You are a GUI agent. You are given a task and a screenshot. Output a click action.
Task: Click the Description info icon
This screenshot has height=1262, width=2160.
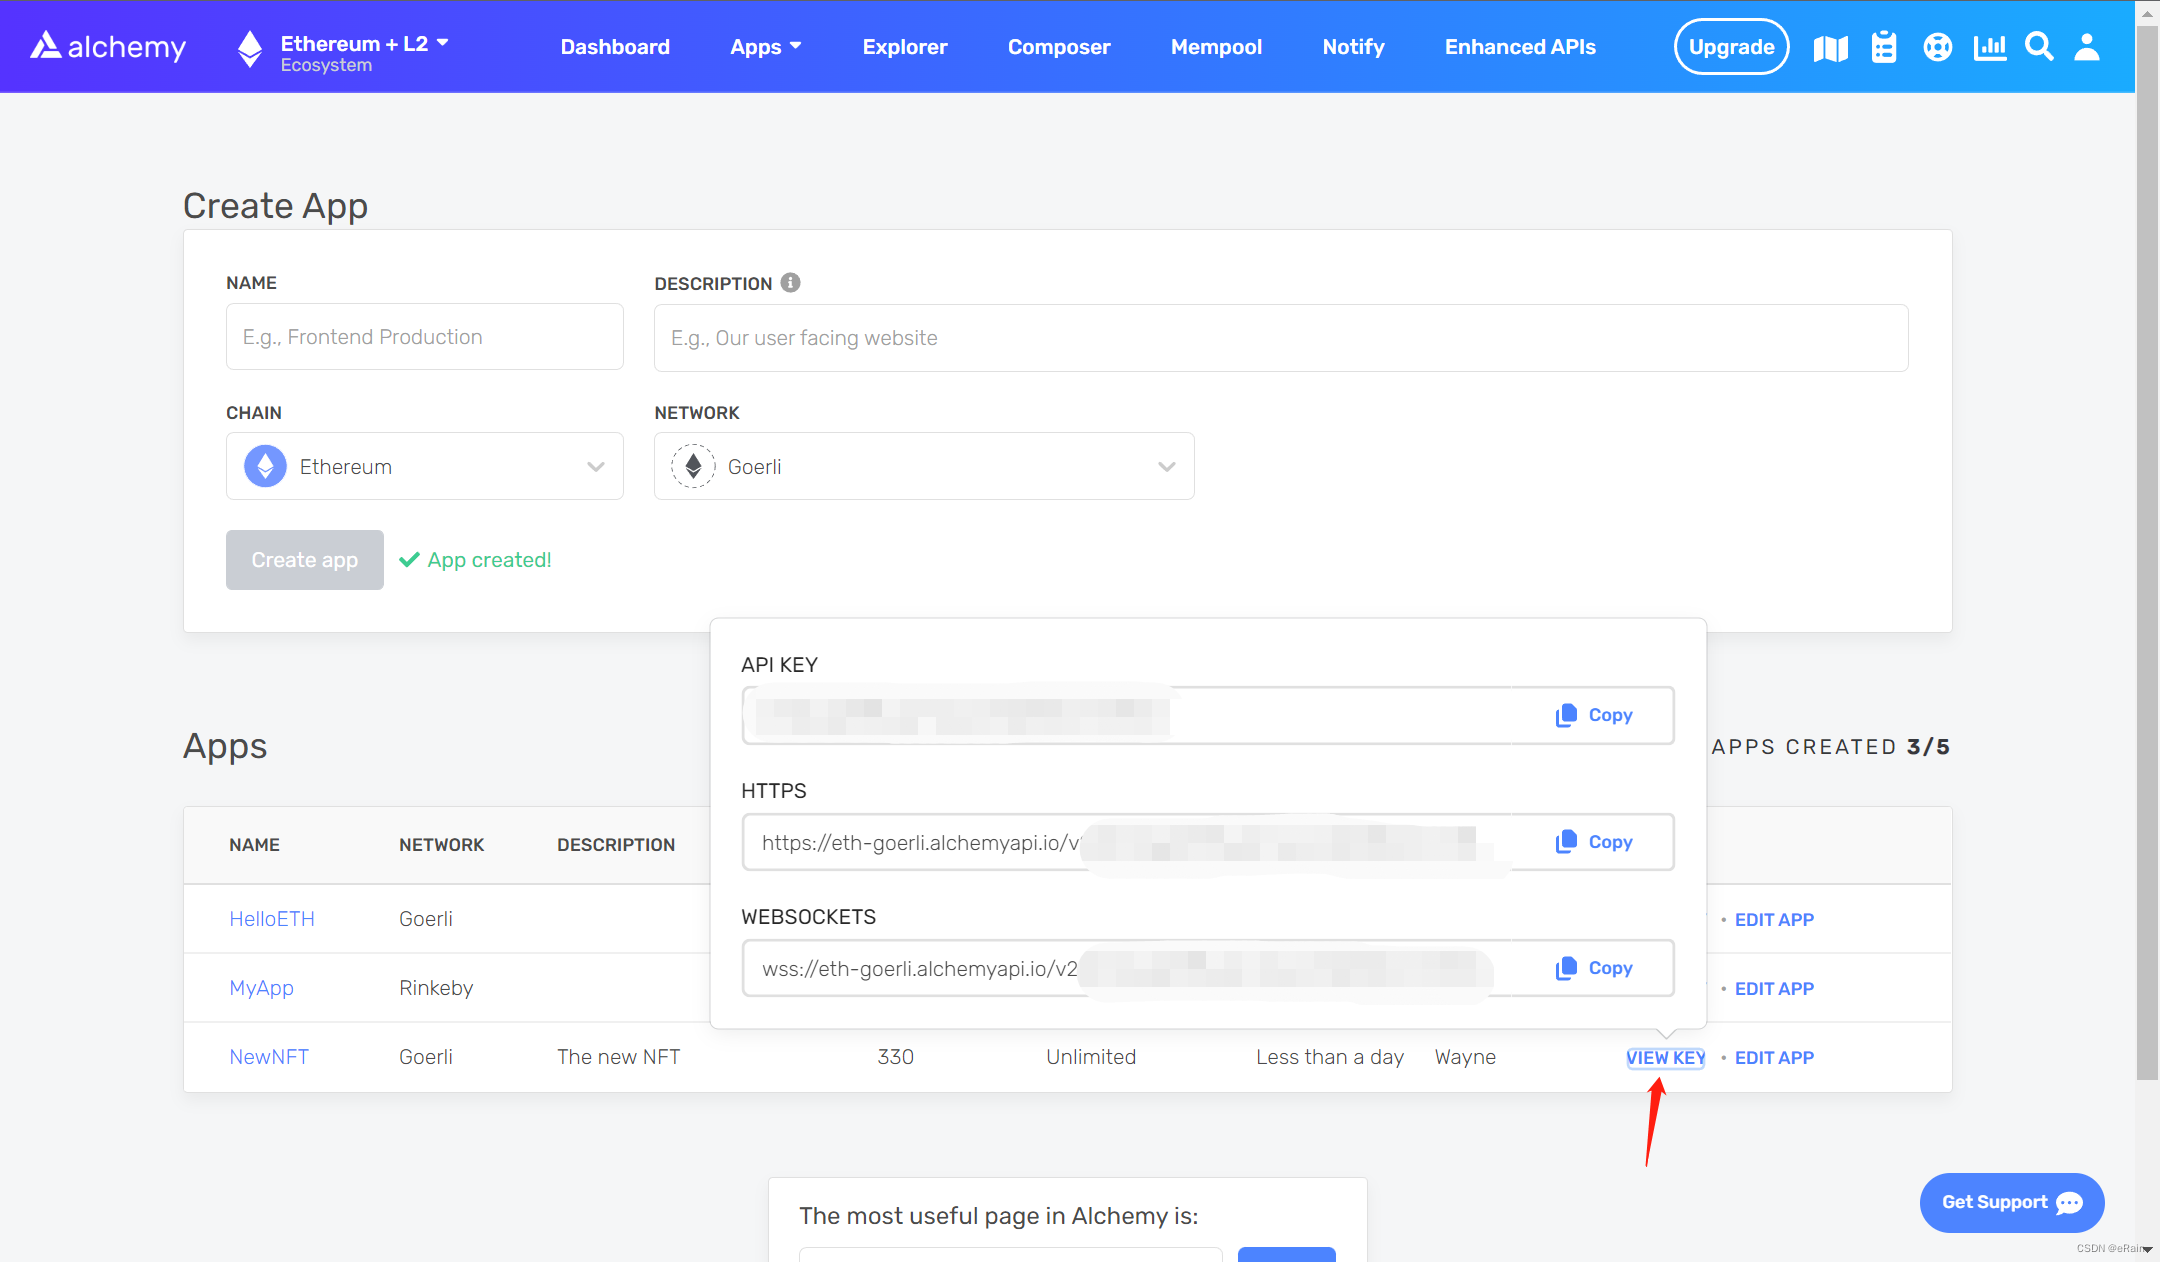[790, 283]
